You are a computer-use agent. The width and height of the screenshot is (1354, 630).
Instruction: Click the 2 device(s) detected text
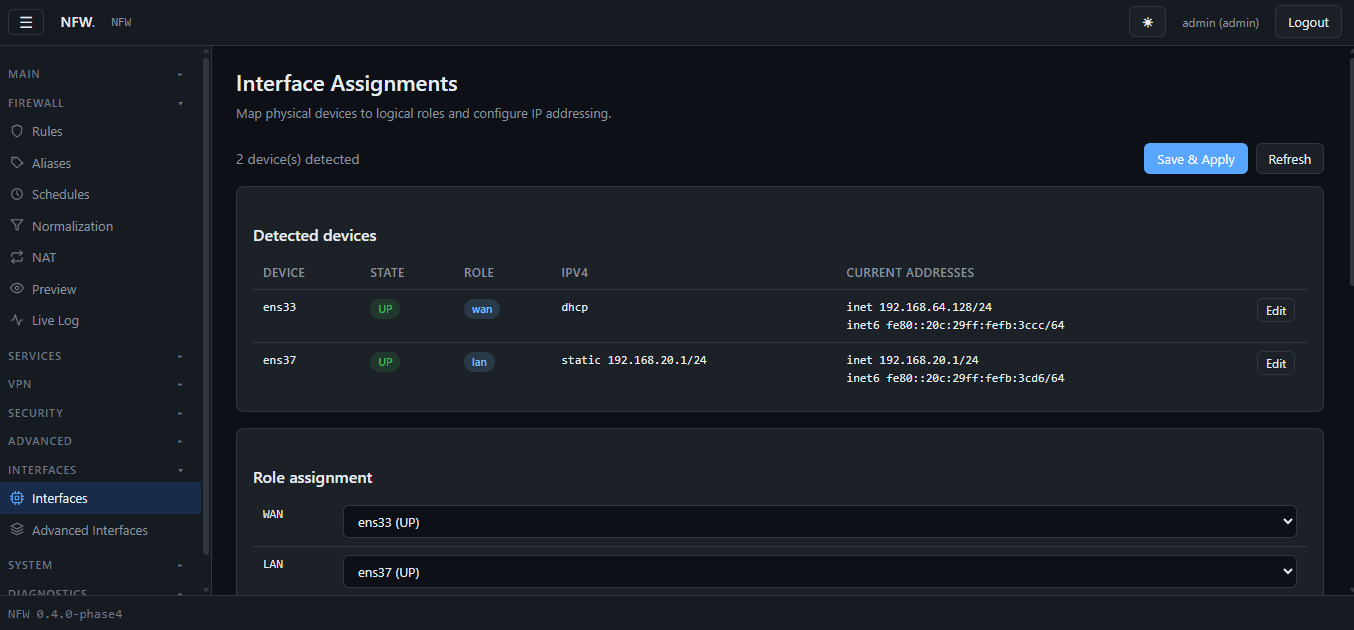coord(298,159)
